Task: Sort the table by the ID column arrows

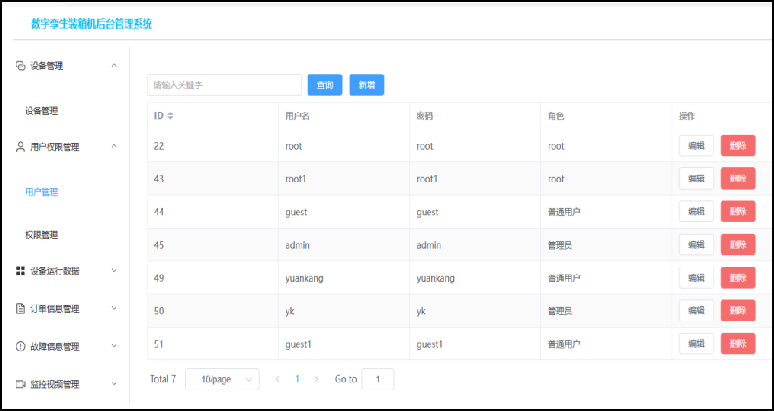Action: 170,116
